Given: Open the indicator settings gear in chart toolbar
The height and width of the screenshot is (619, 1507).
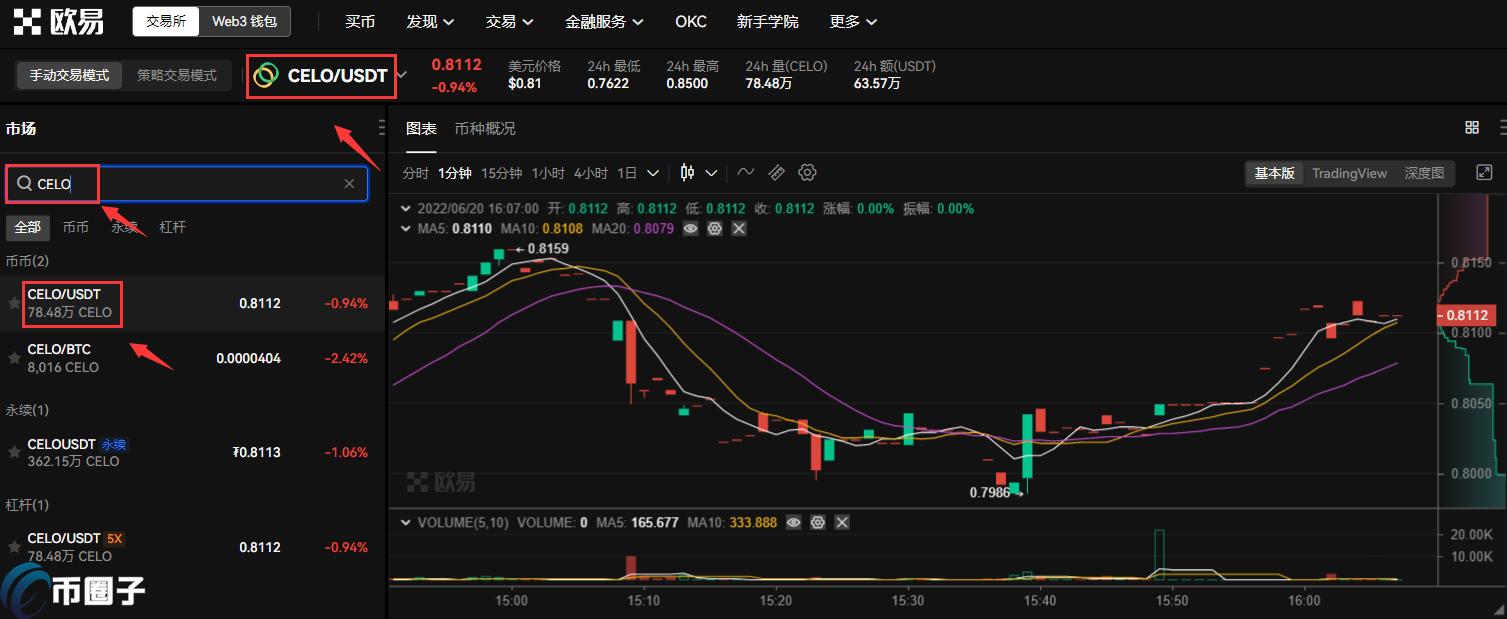Looking at the screenshot, I should [x=807, y=172].
